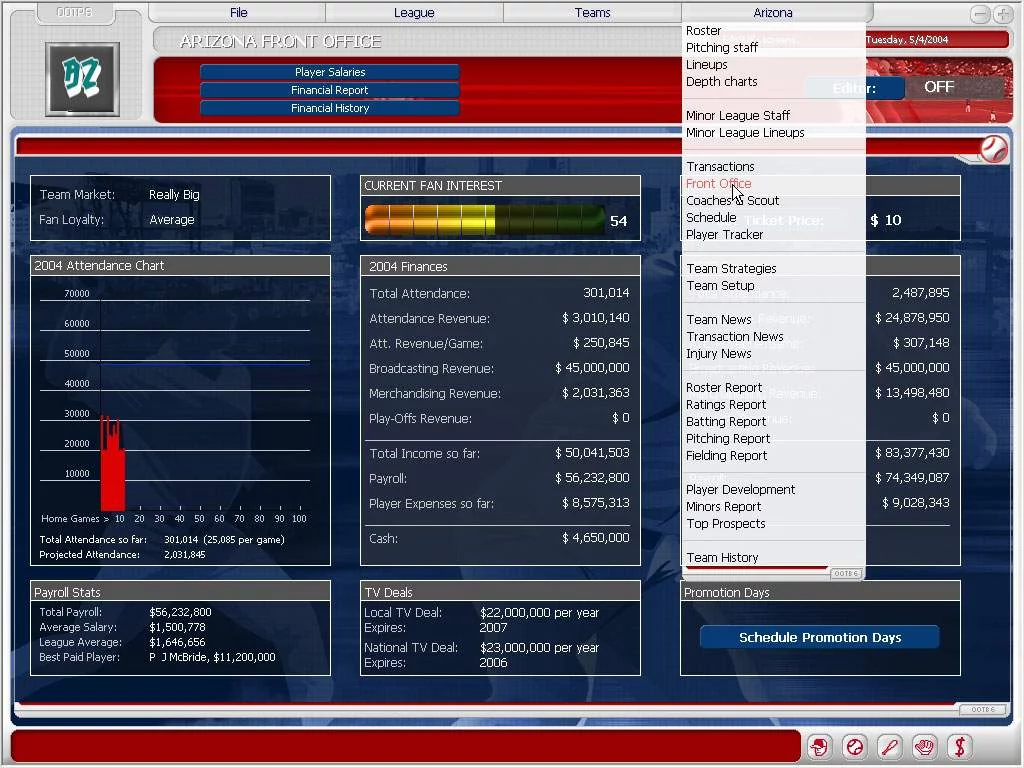The width and height of the screenshot is (1024, 768).
Task: Open Minor League Lineups entry
Action: click(745, 133)
